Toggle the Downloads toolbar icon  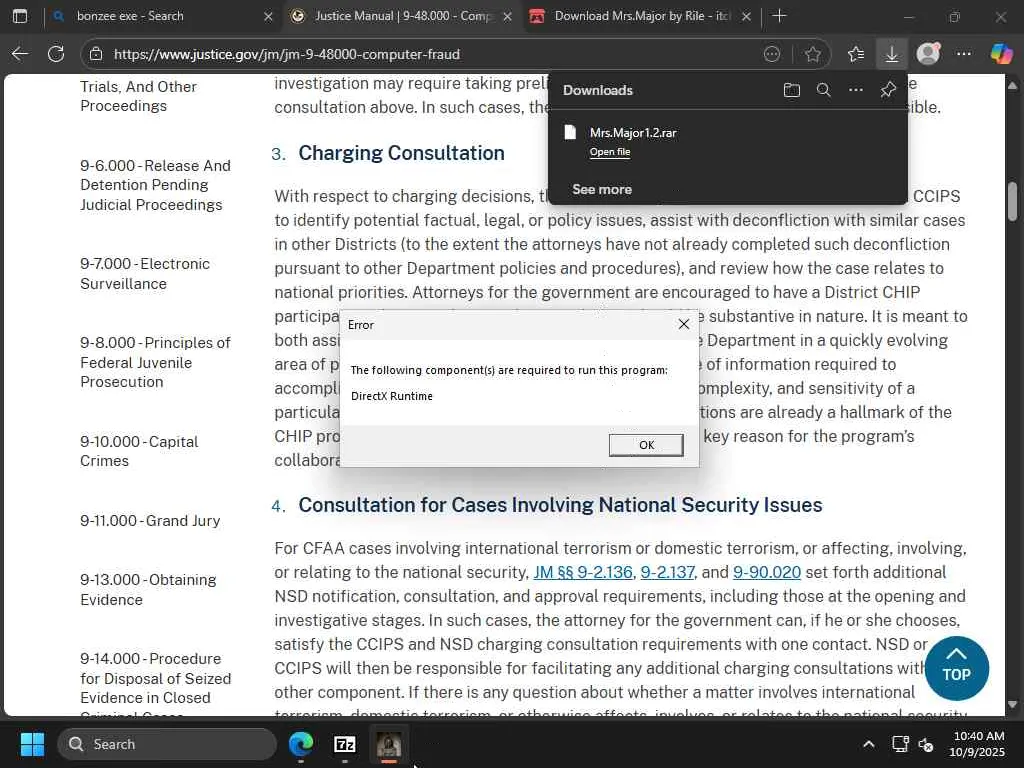pyautogui.click(x=891, y=54)
